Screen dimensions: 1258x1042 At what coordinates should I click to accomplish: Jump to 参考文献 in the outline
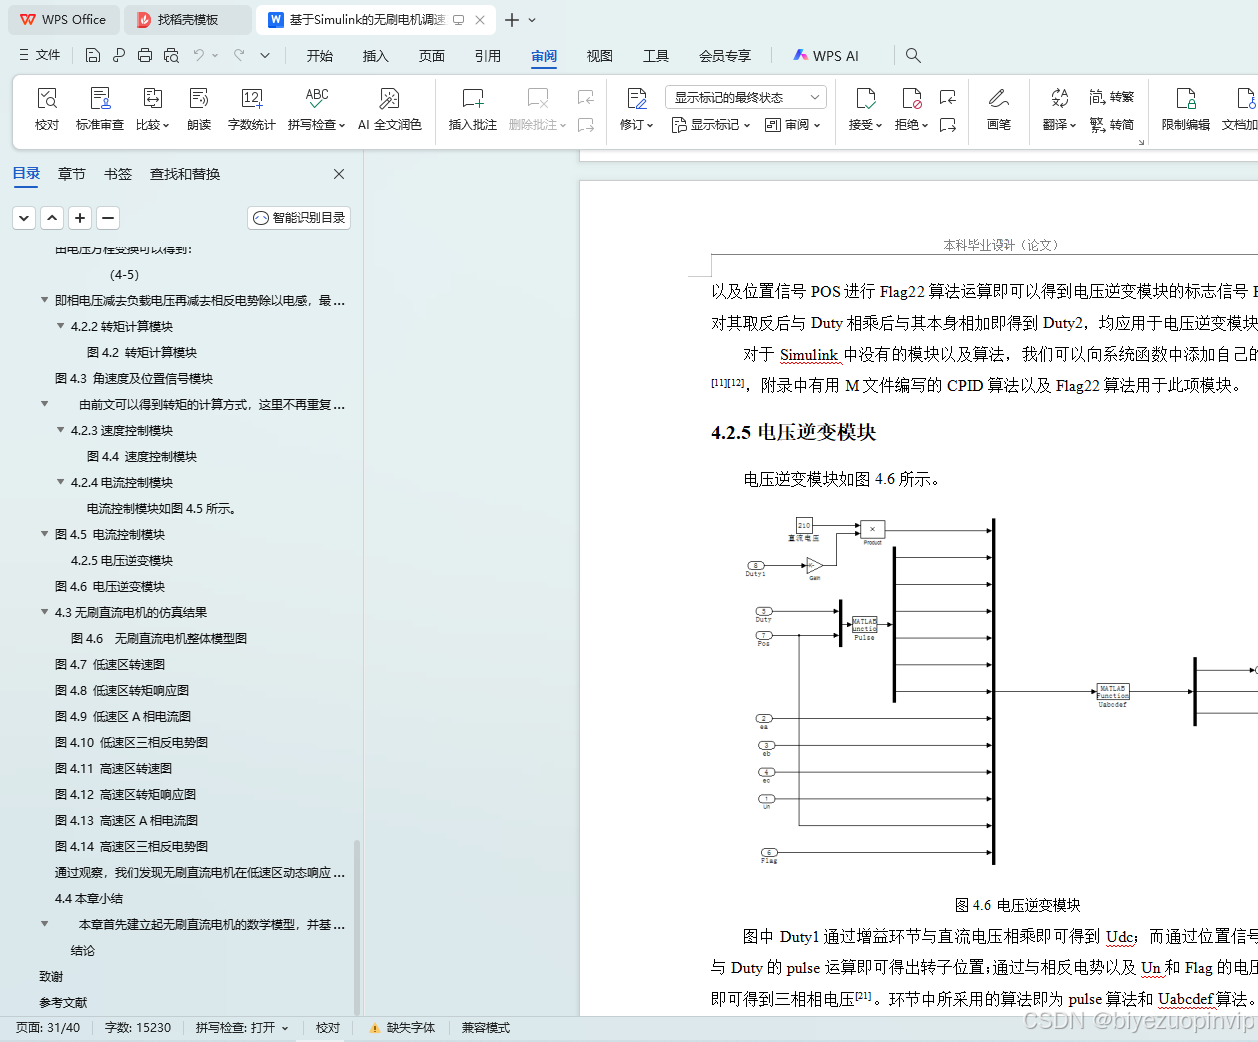tap(63, 1002)
